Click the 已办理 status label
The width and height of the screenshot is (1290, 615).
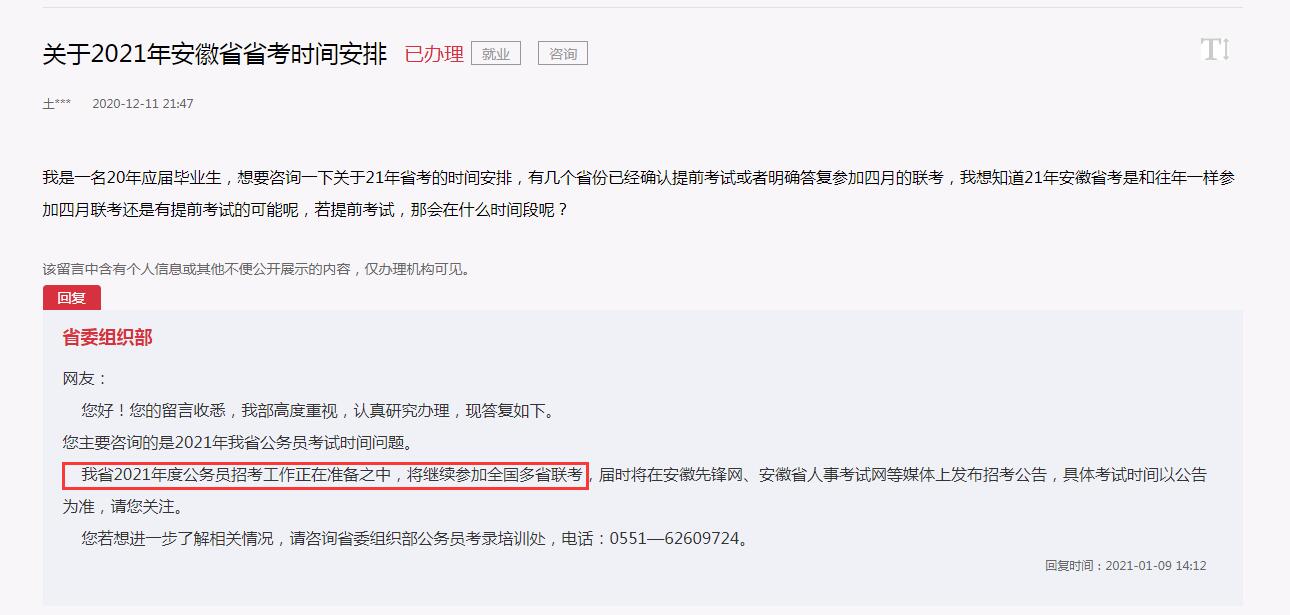coord(434,54)
